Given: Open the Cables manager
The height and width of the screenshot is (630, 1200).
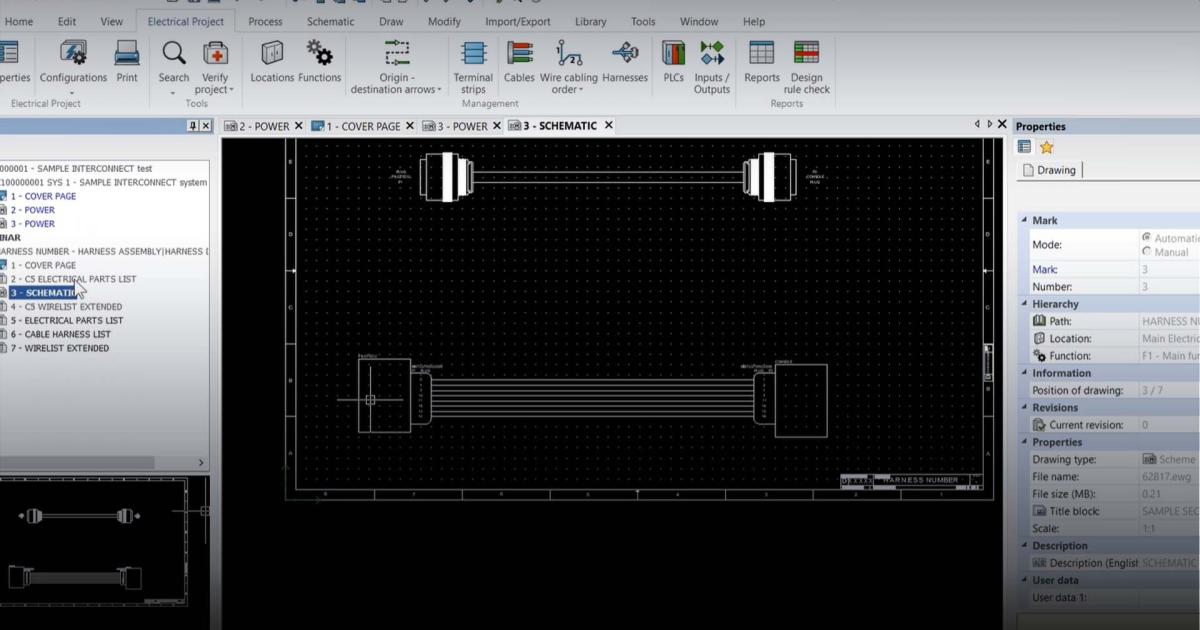Looking at the screenshot, I should click(519, 62).
